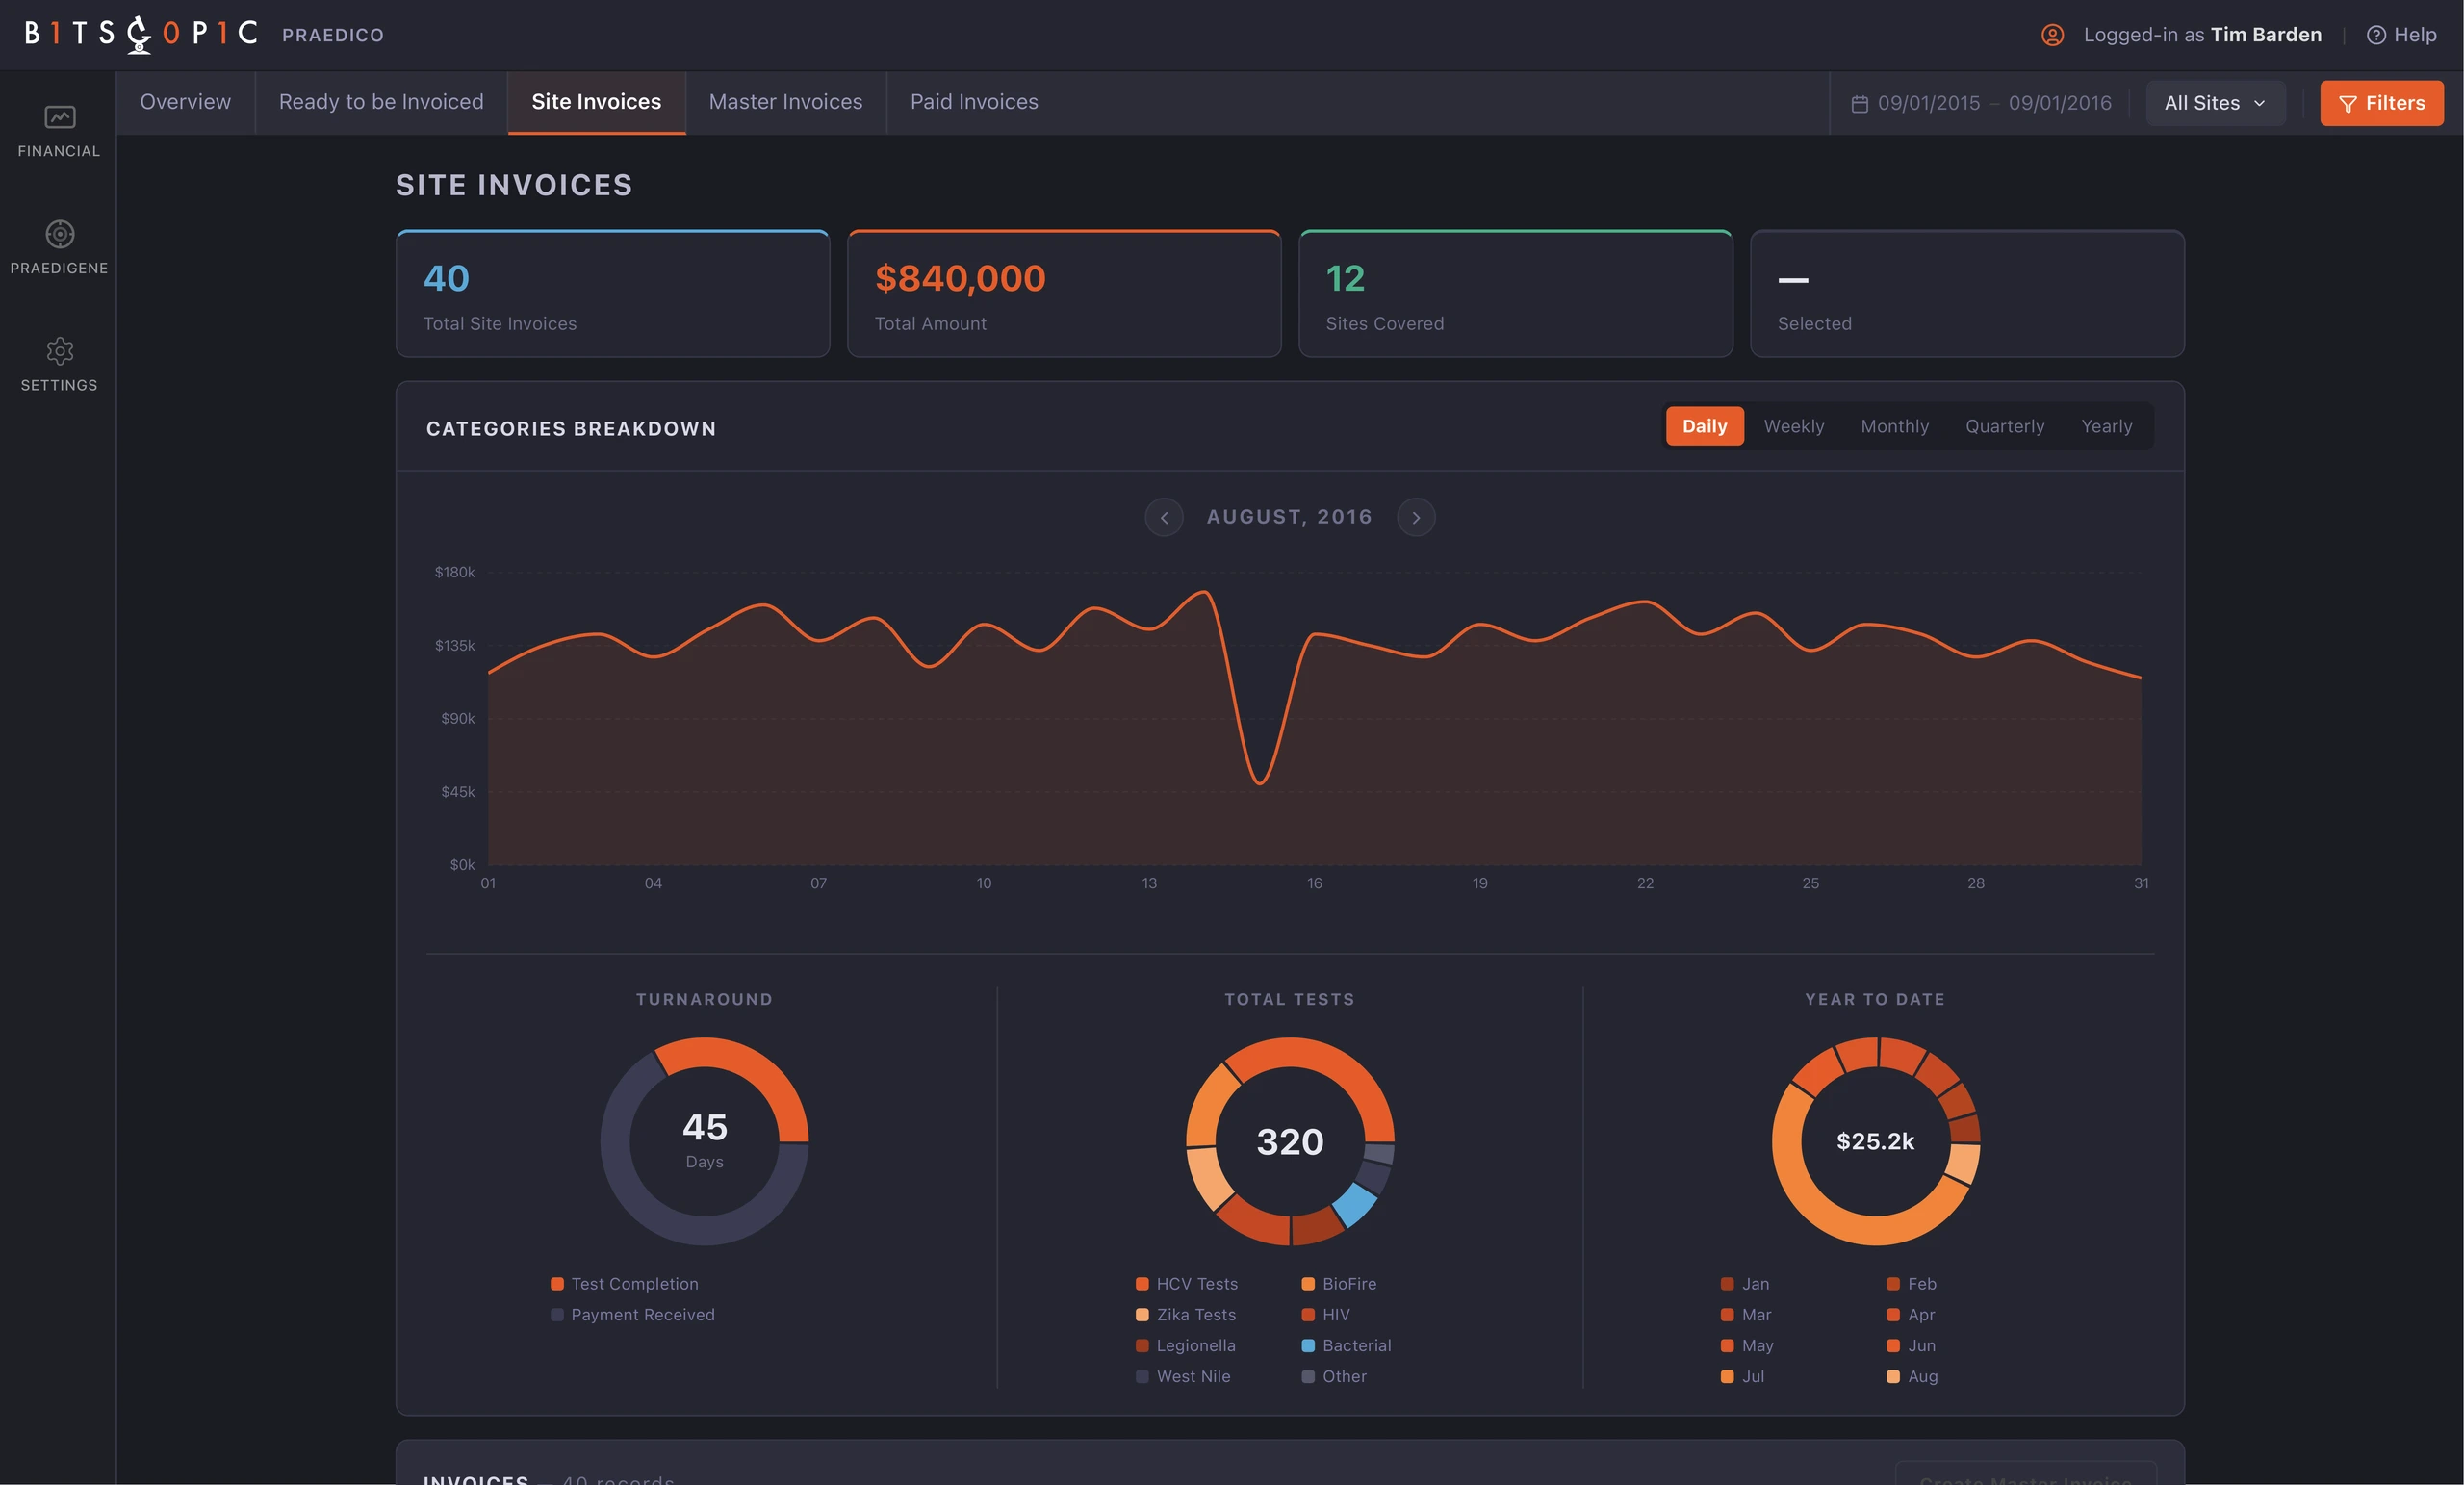Open the Praedigene sidebar icon

(59, 234)
